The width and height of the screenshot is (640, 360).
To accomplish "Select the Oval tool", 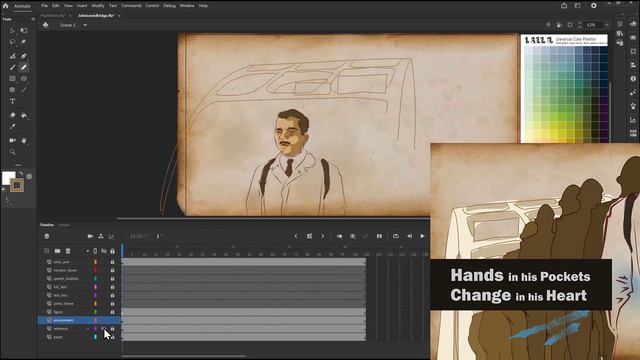I will (x=24, y=79).
